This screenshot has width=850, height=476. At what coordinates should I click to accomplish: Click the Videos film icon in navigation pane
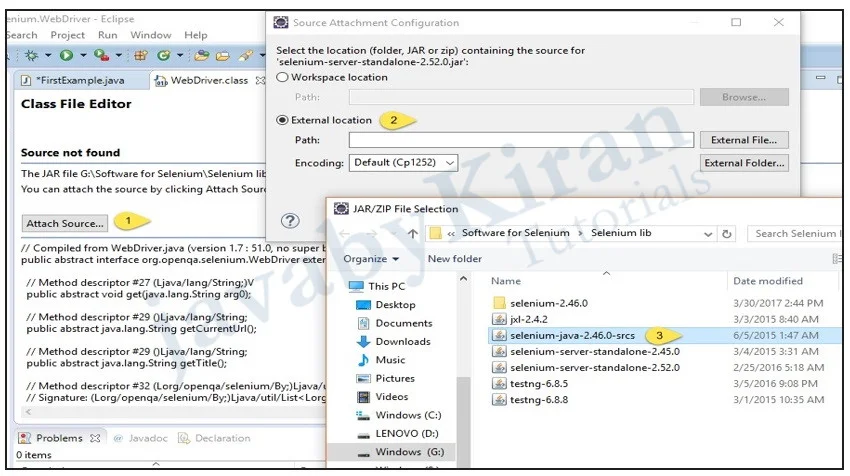point(363,397)
